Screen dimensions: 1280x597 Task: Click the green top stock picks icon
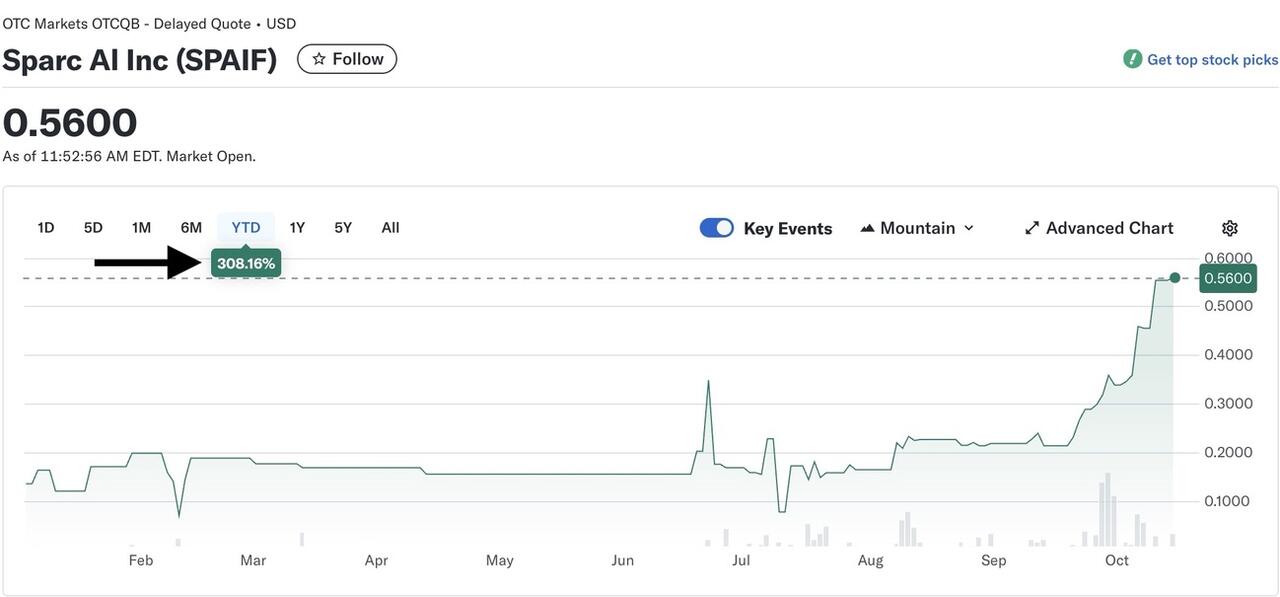pyautogui.click(x=1132, y=59)
